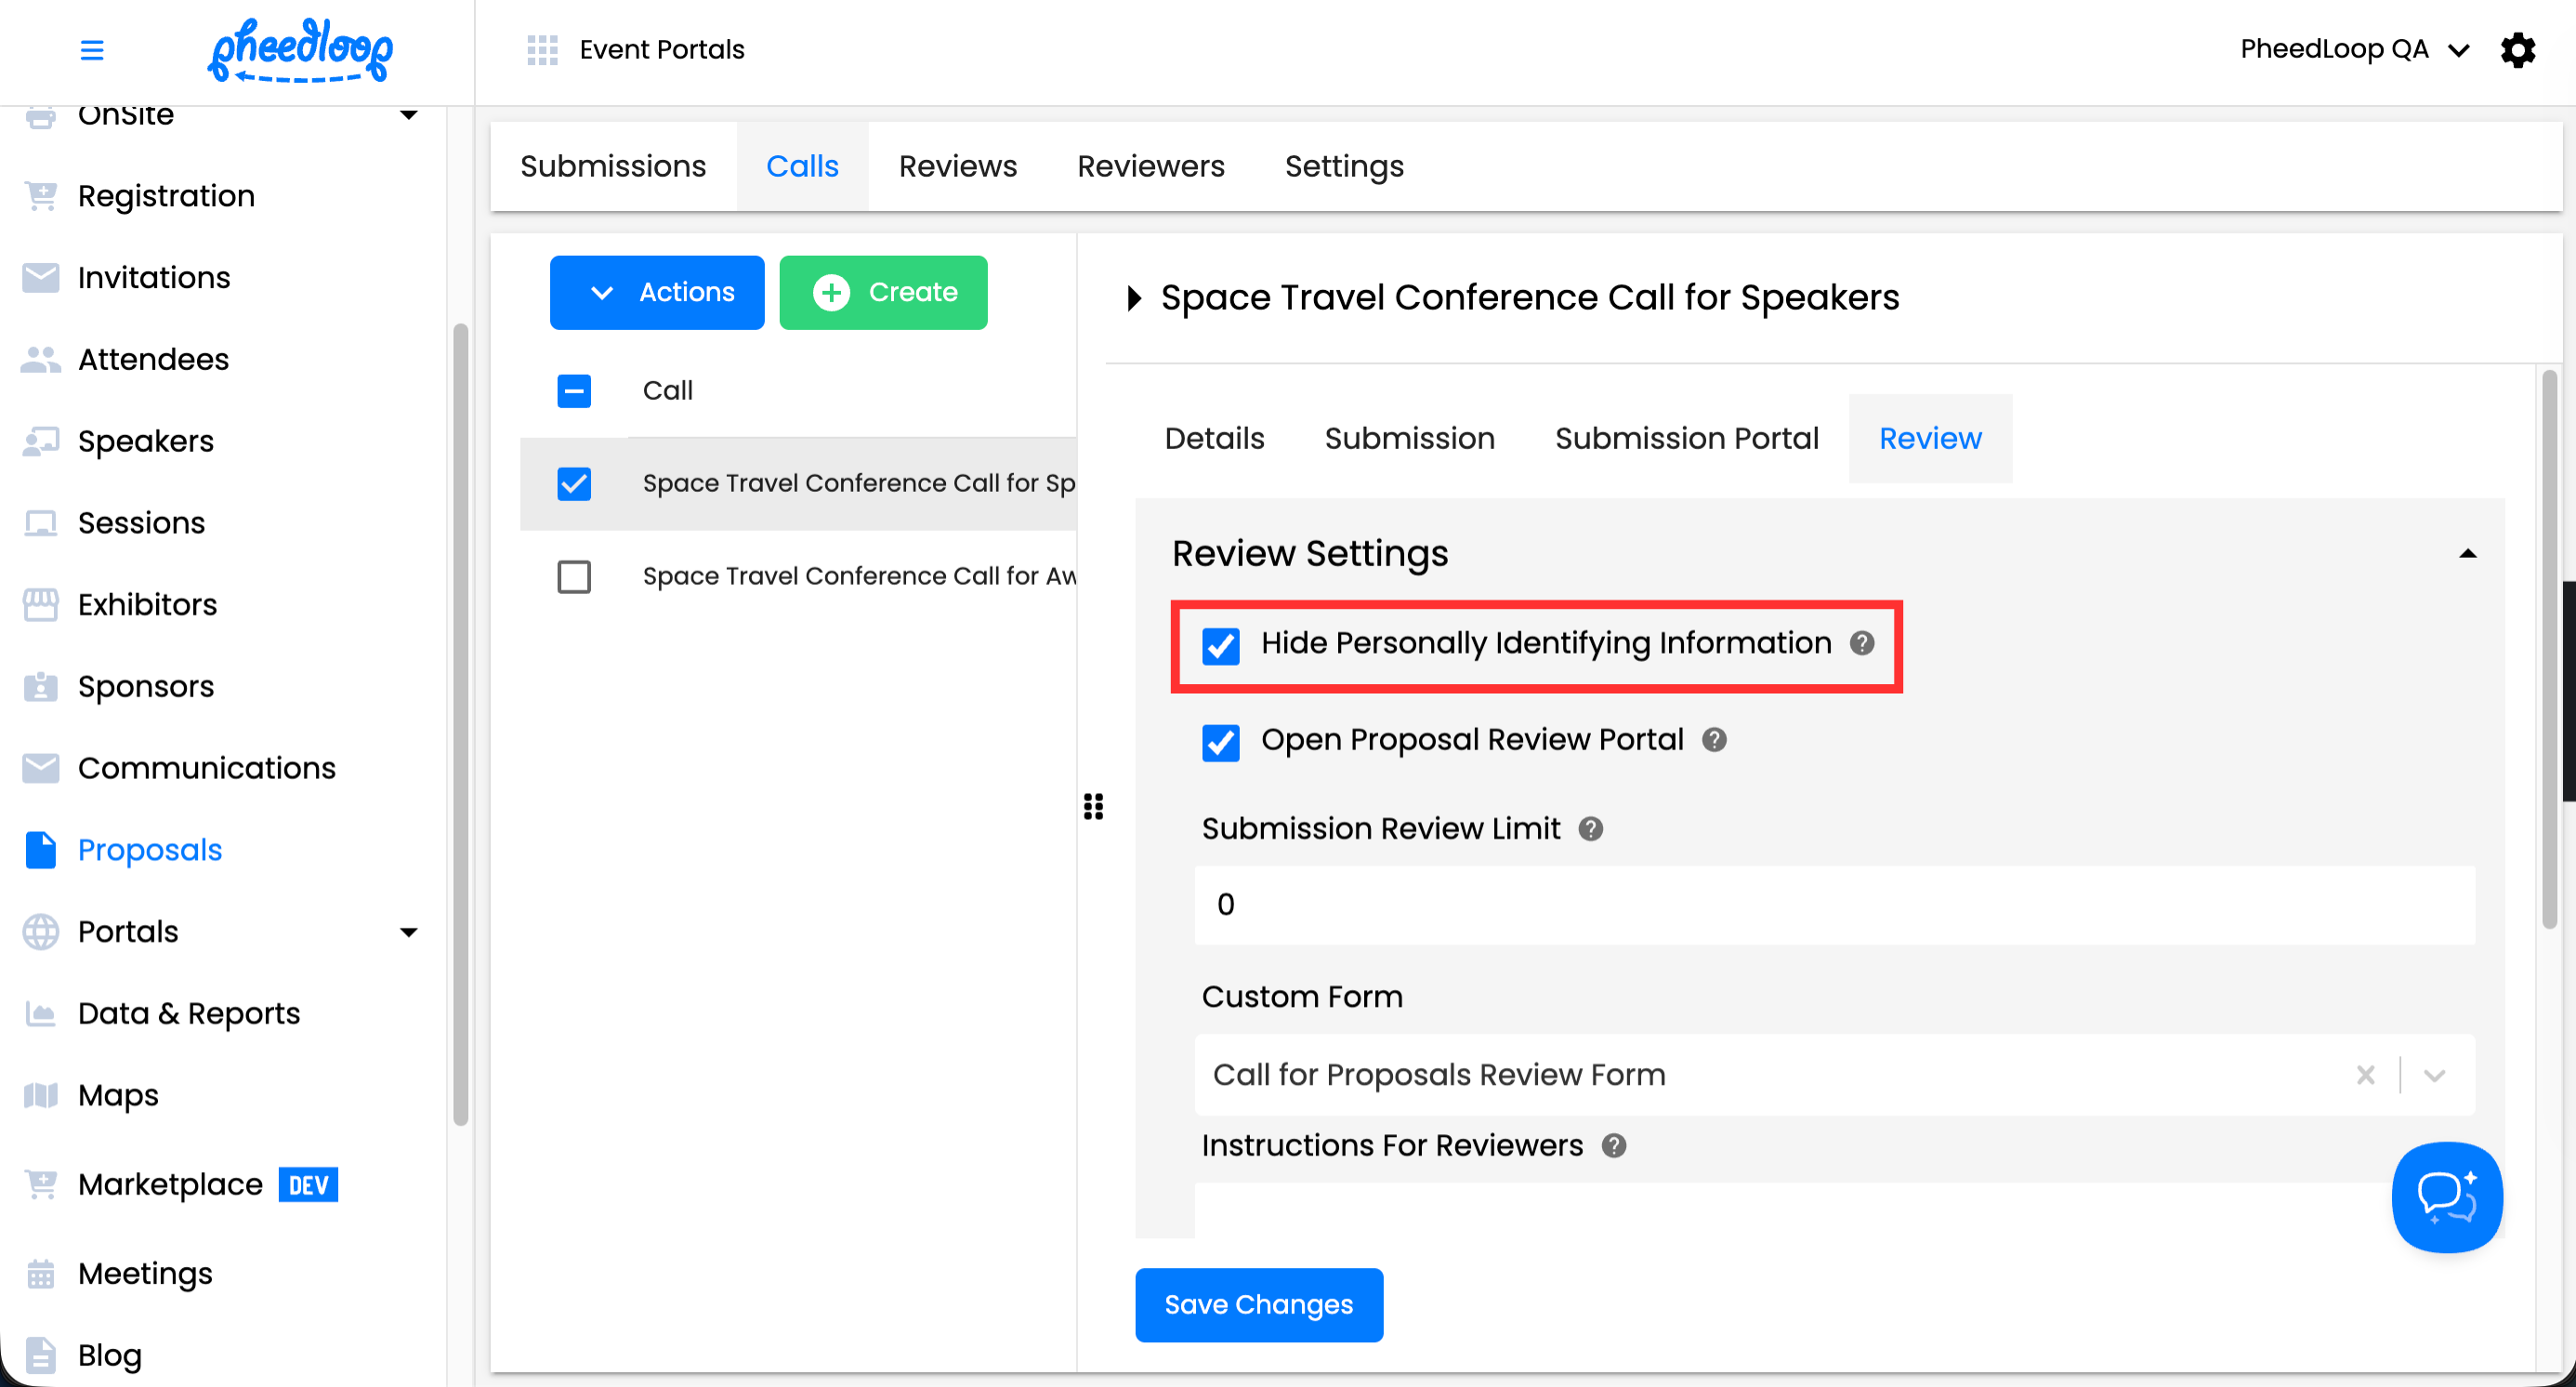Click the green Create button
The image size is (2576, 1387).
pyautogui.click(x=883, y=292)
